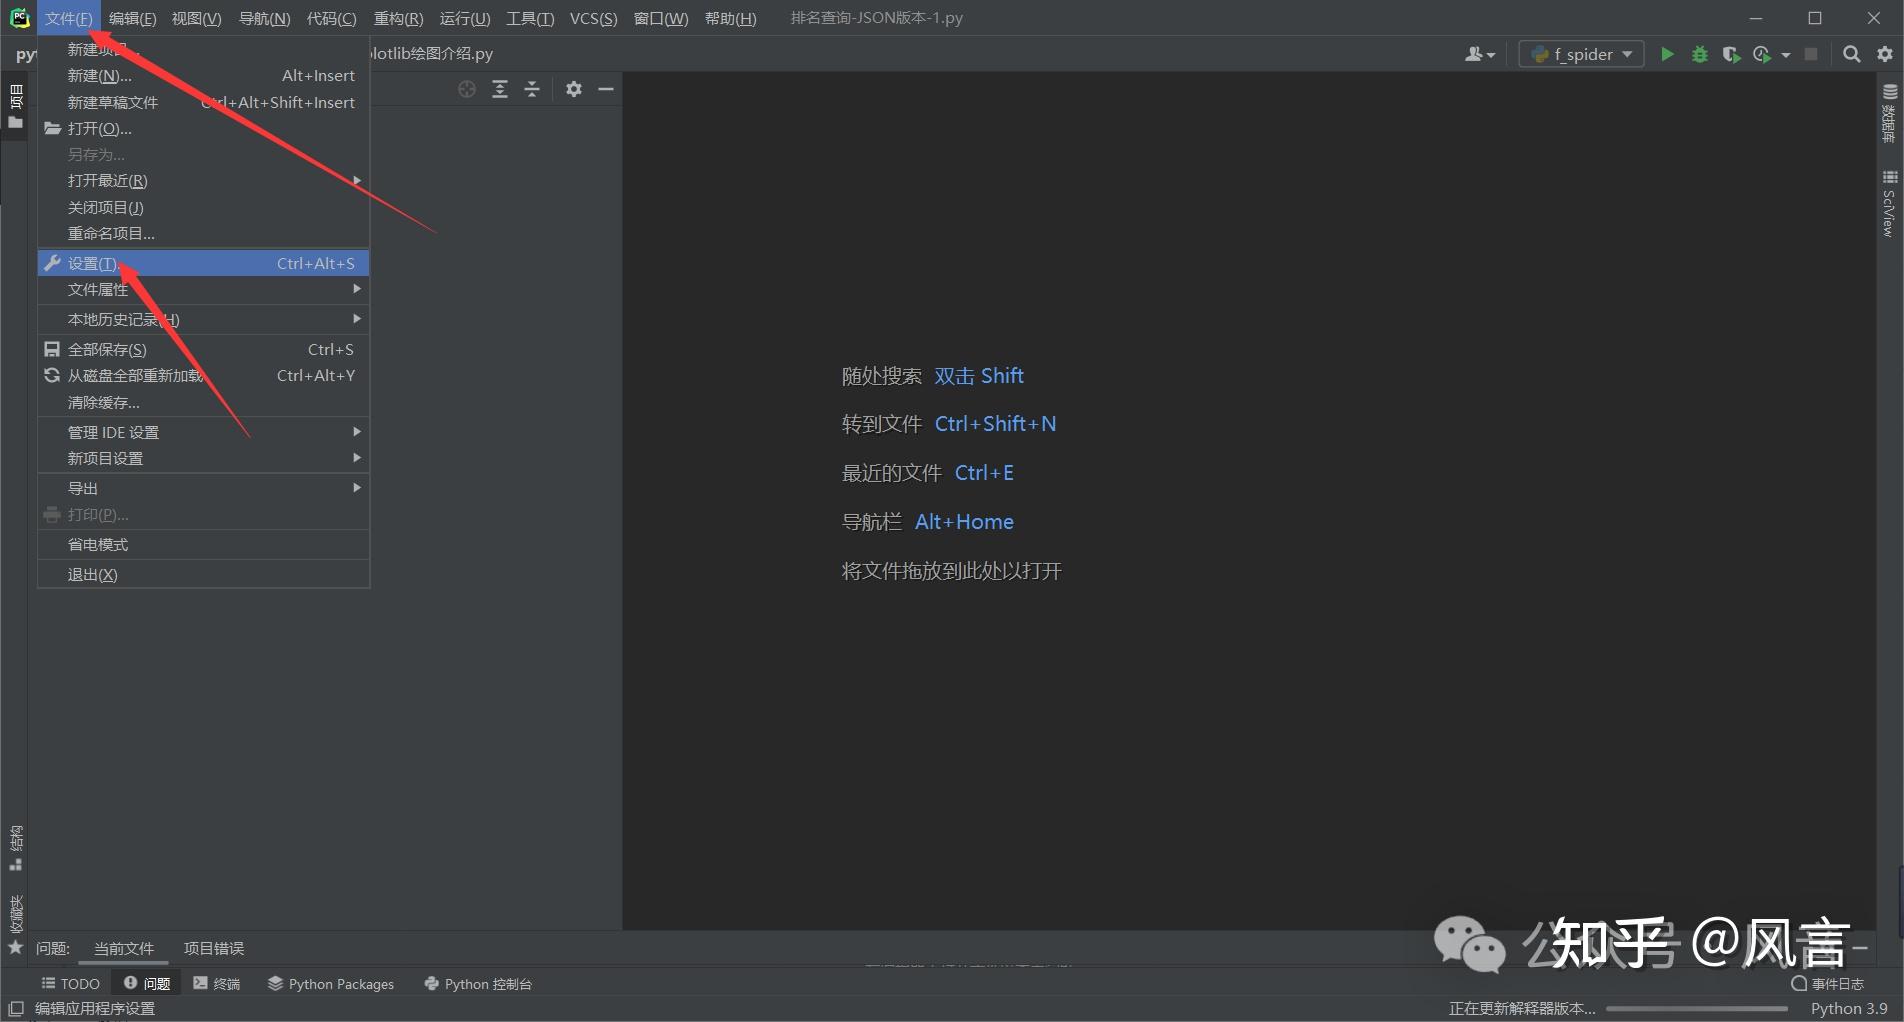
Task: Switch to the 项目错误 tab
Action: [x=214, y=948]
